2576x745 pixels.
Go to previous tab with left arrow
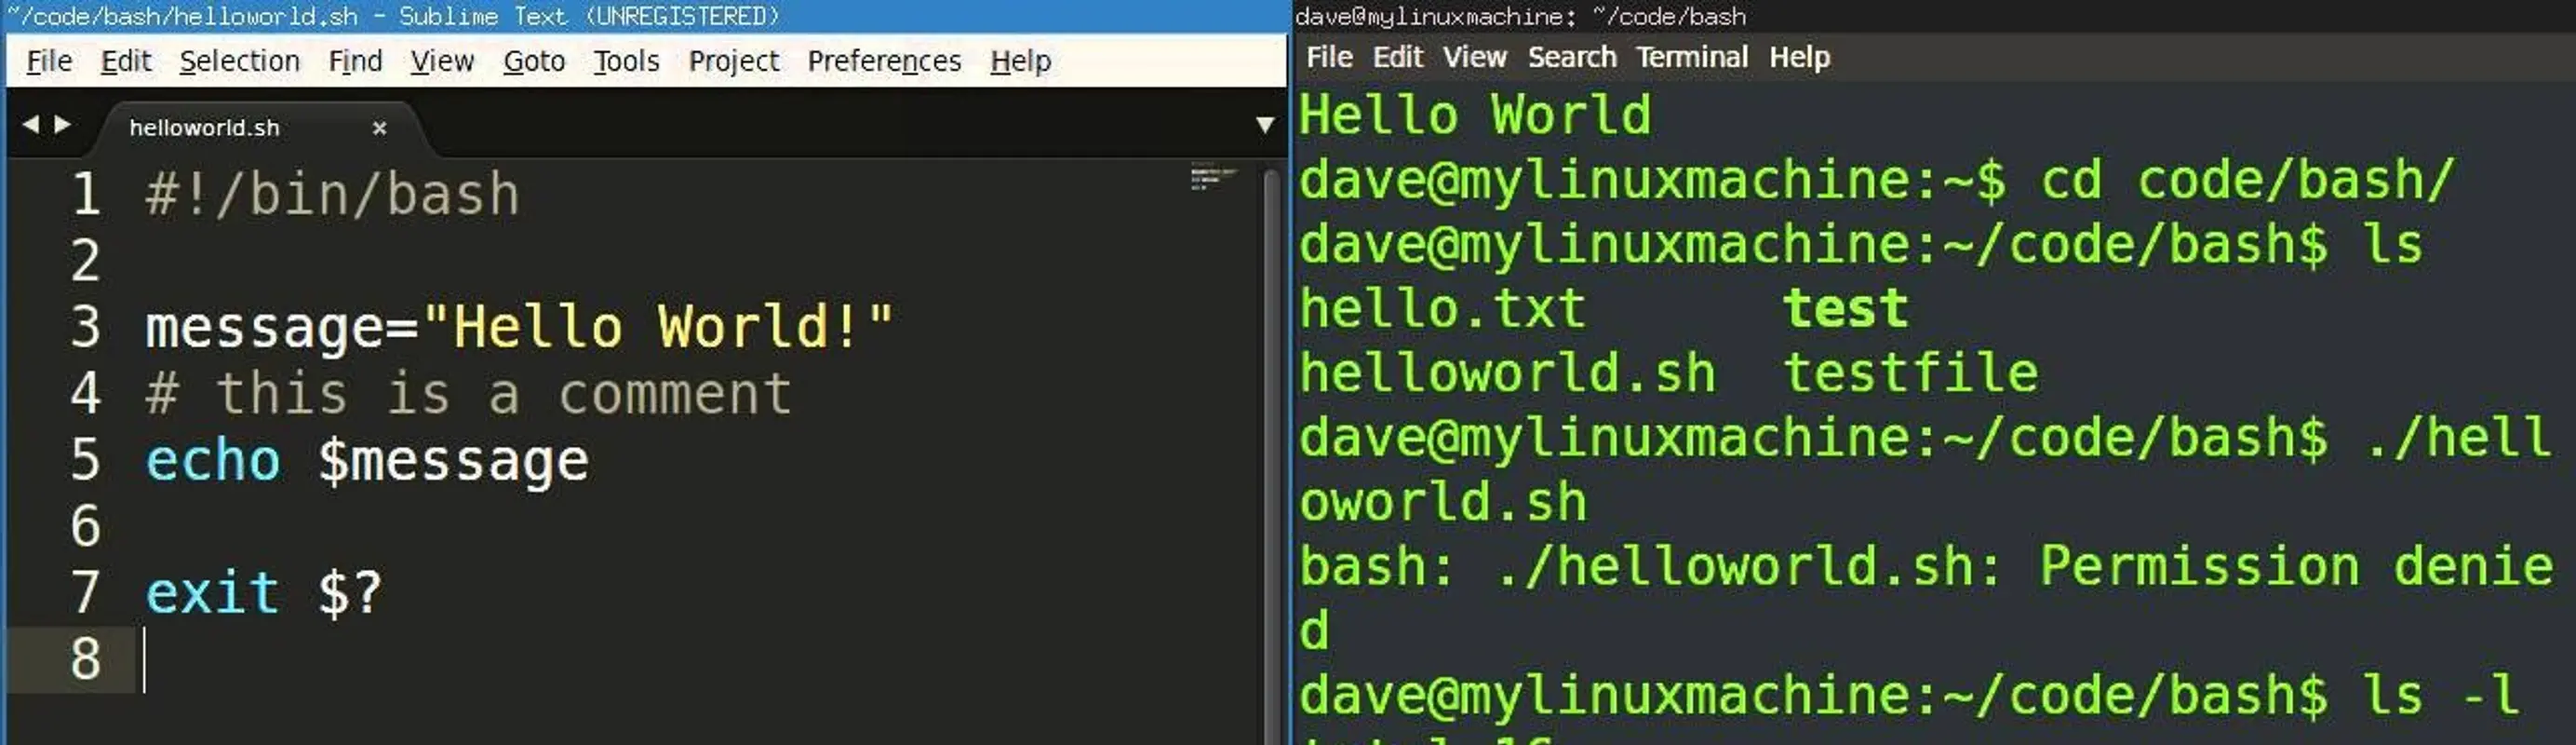click(x=31, y=124)
